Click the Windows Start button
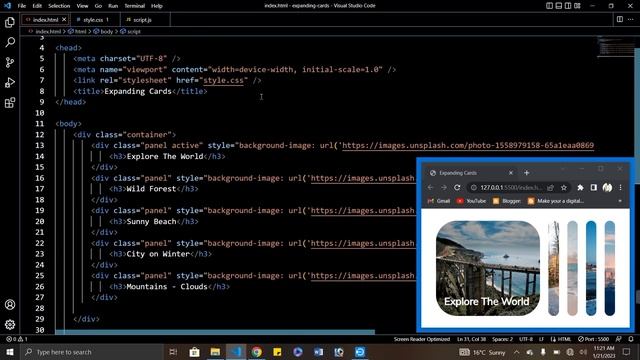Image resolution: width=640 pixels, height=360 pixels. tap(10, 352)
